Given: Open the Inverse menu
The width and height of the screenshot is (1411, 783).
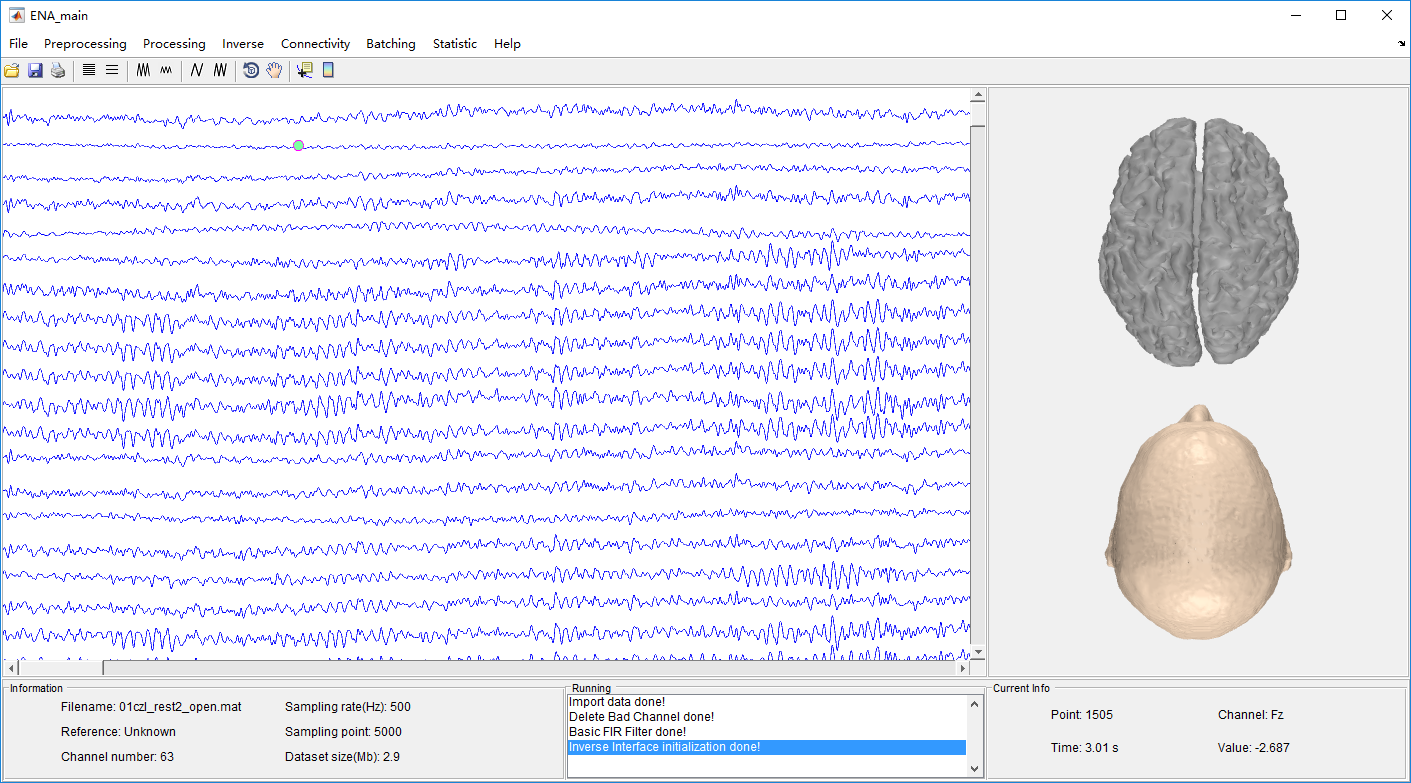Looking at the screenshot, I should [243, 44].
